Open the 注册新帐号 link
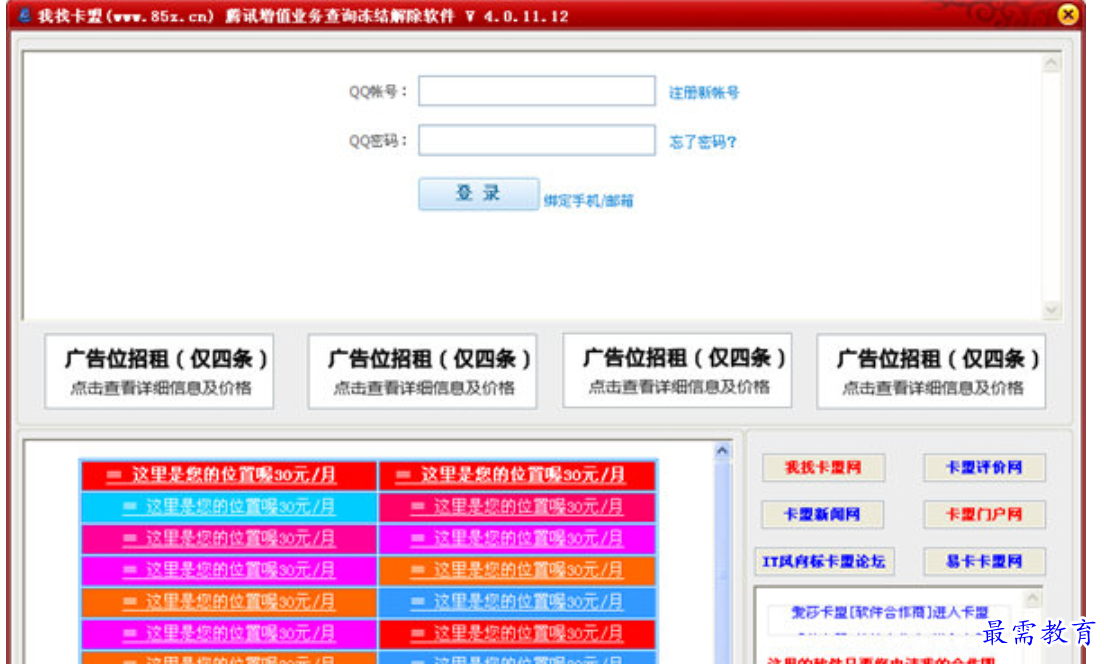This screenshot has width=1104, height=664. coord(703,92)
